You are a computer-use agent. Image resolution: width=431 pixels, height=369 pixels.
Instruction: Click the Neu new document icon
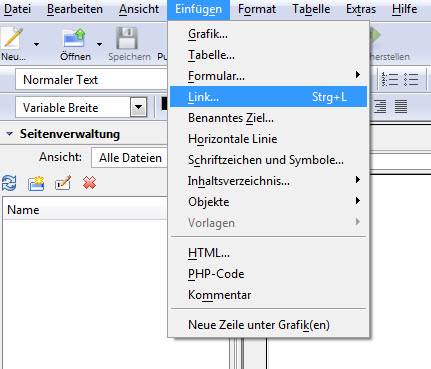click(13, 39)
